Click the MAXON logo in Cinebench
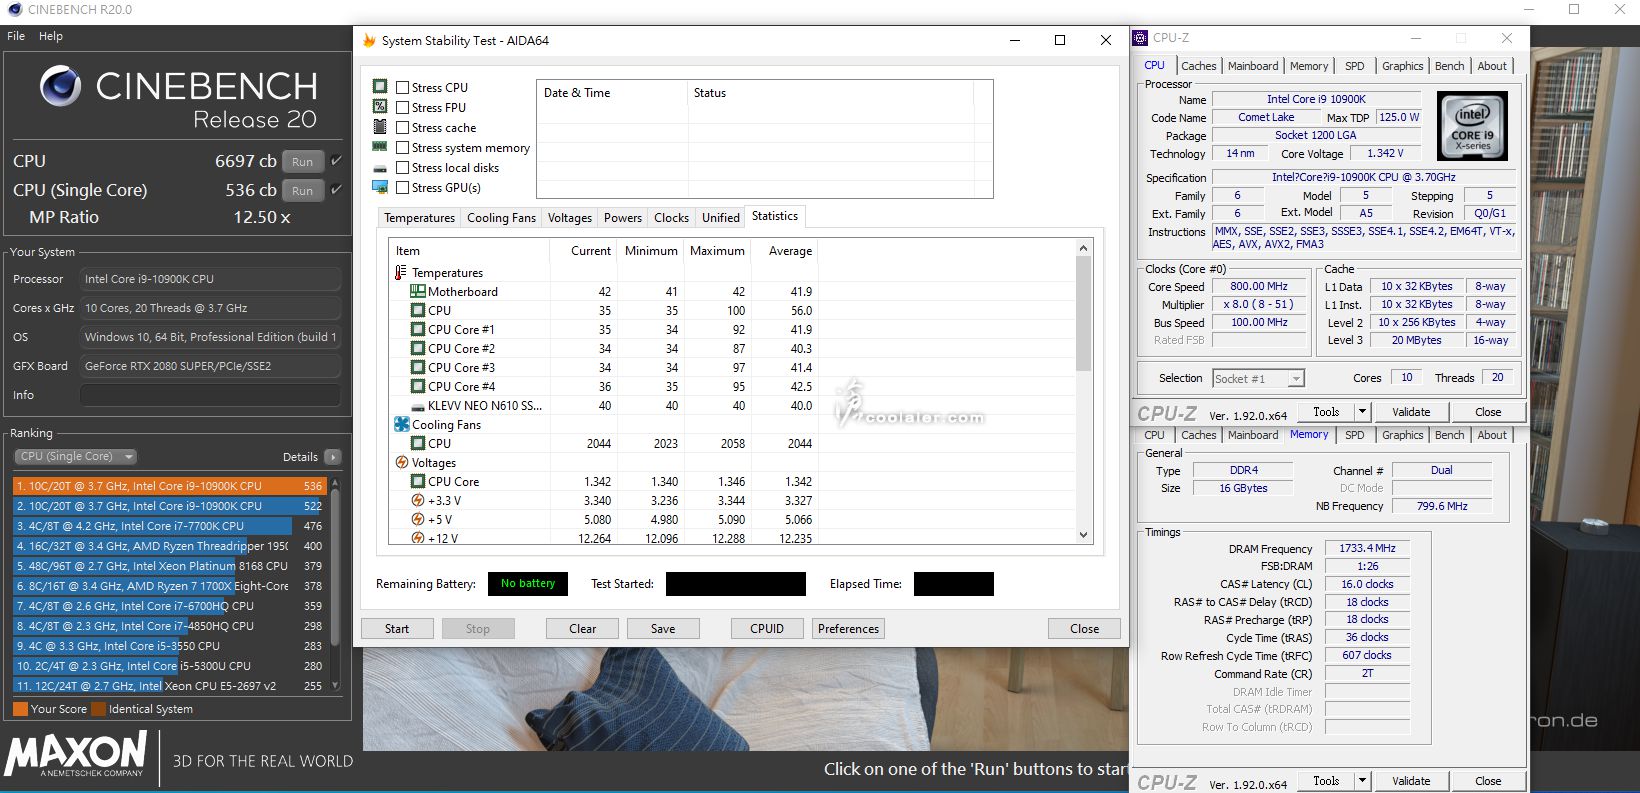This screenshot has height=793, width=1640. coord(76,754)
